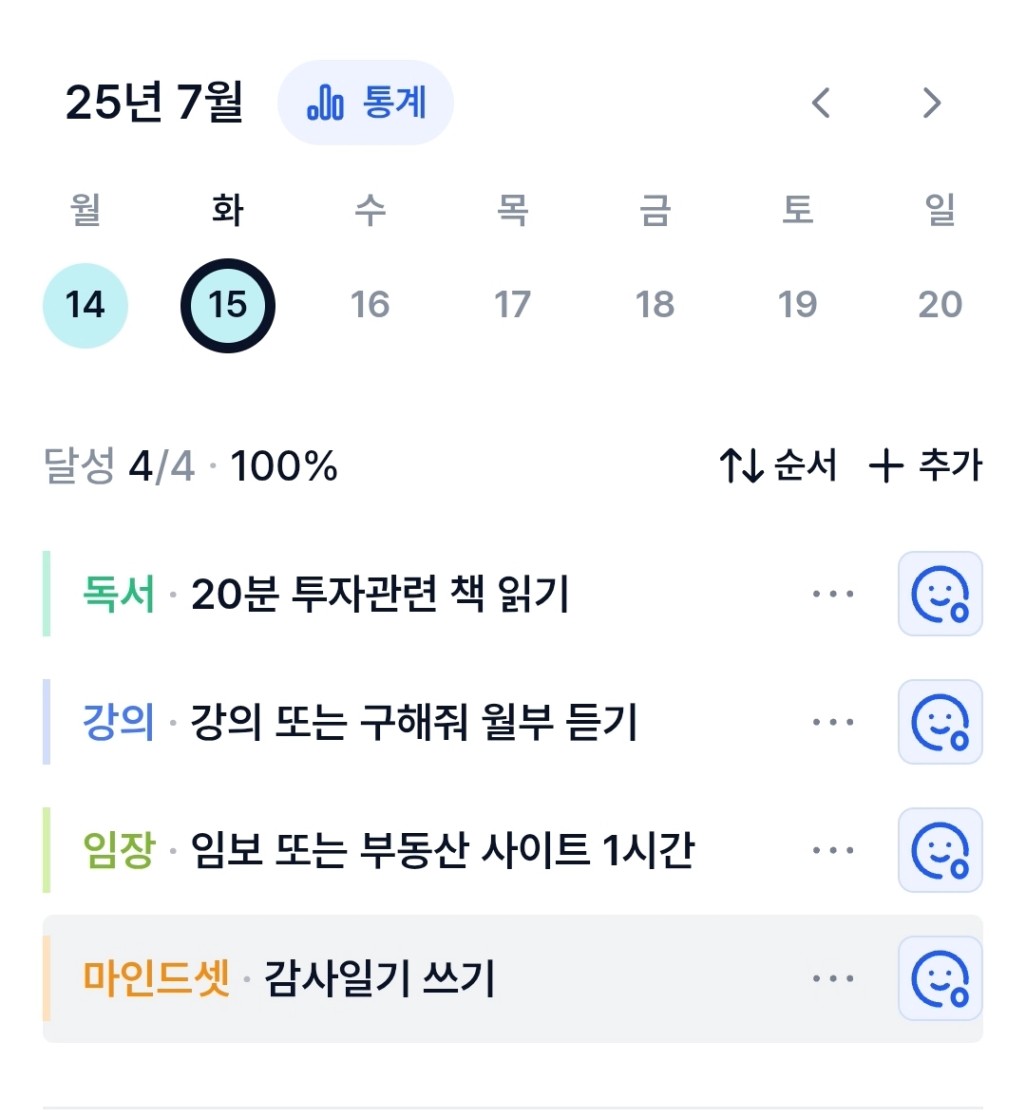Open three-dot menu for 강의 habit
The height and width of the screenshot is (1117, 1026).
(833, 722)
